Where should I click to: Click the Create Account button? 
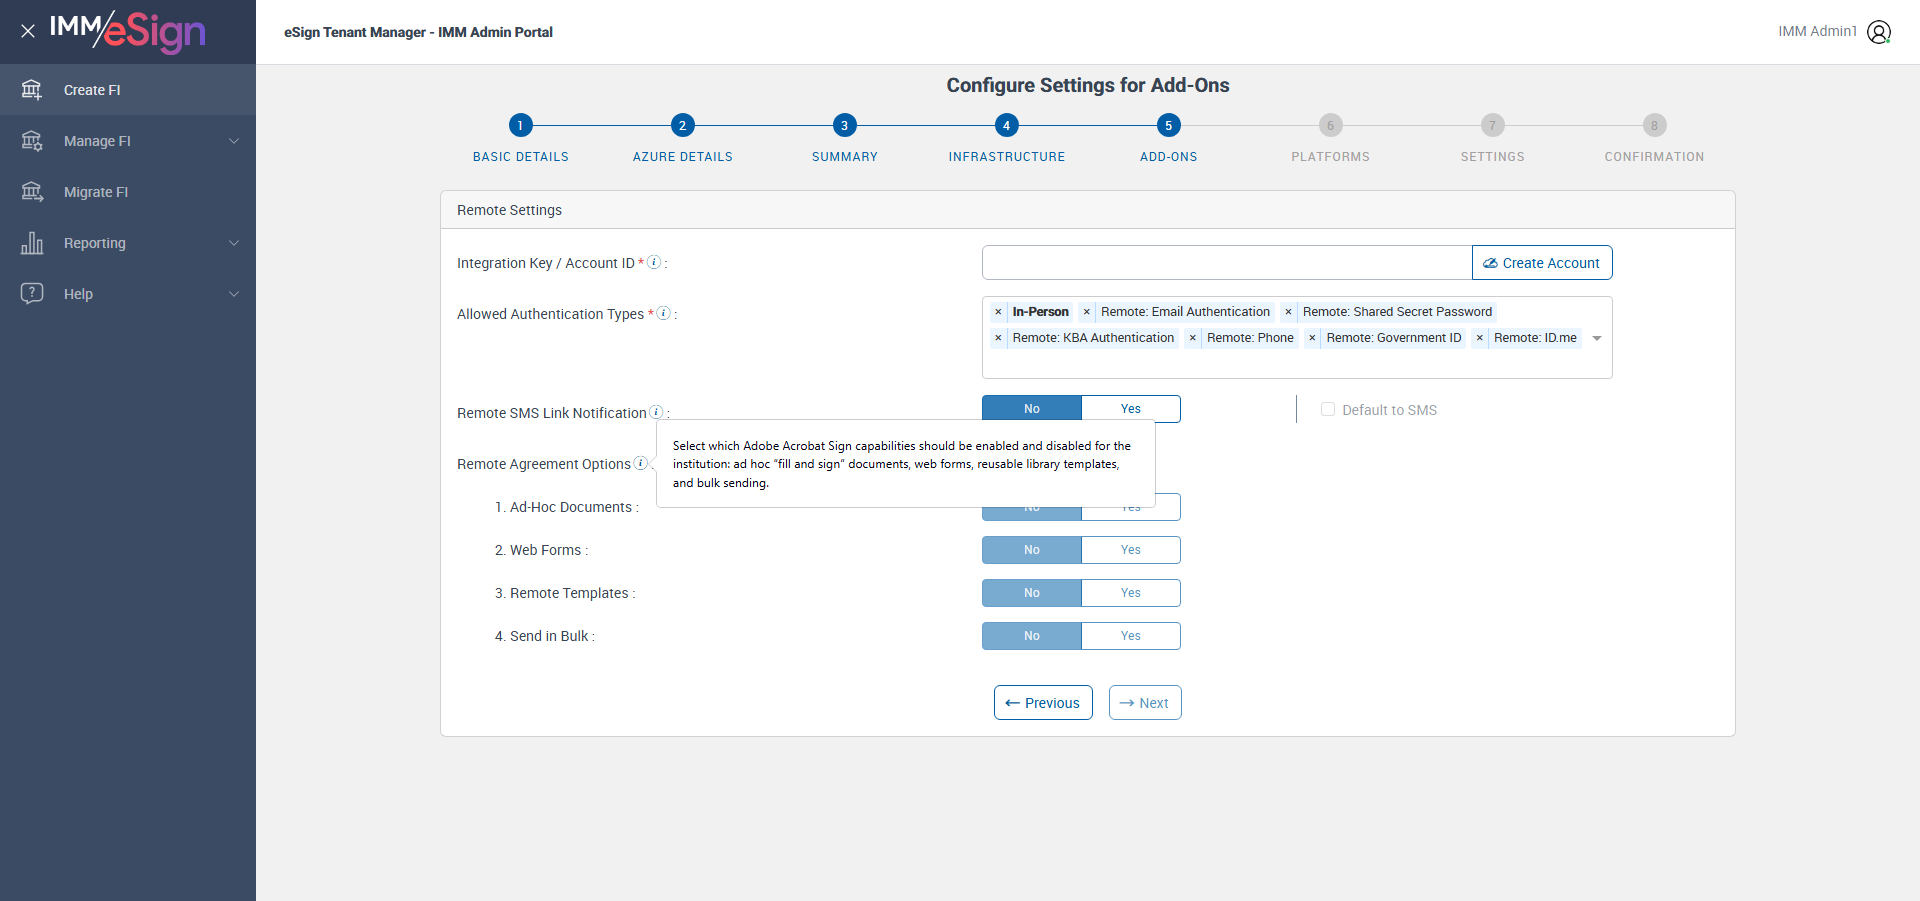tap(1542, 263)
